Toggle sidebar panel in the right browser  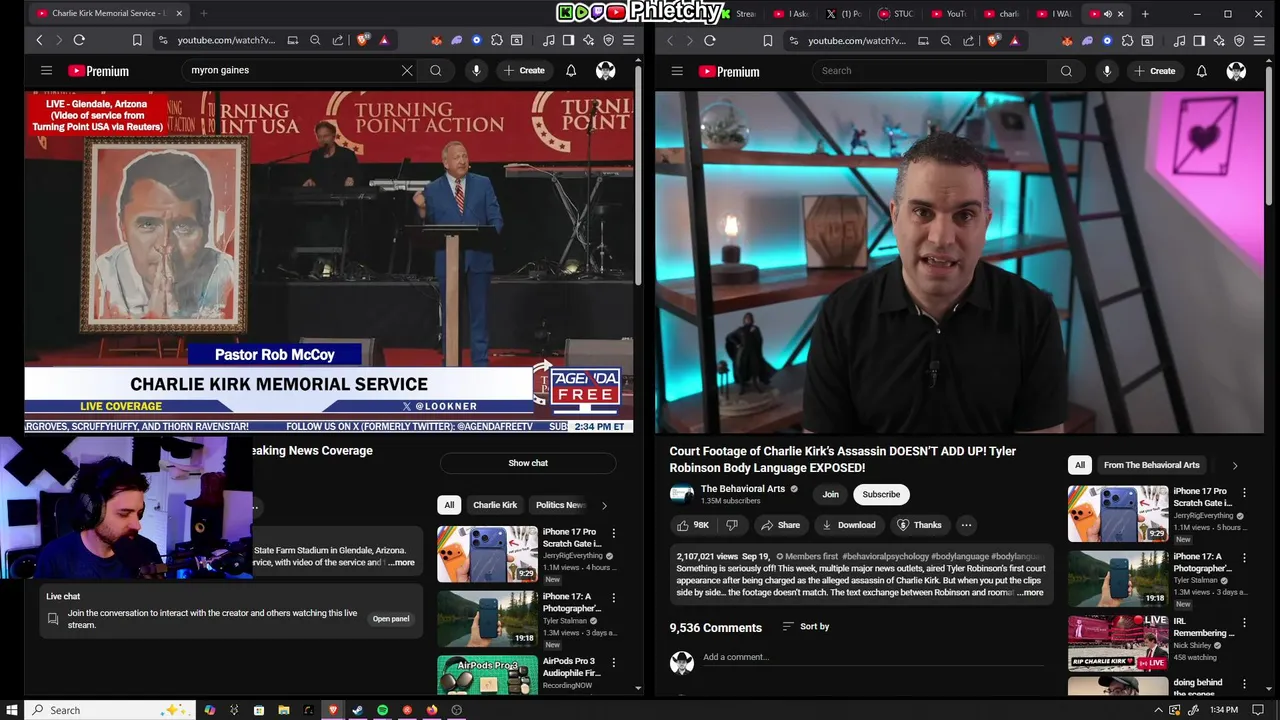point(1199,40)
